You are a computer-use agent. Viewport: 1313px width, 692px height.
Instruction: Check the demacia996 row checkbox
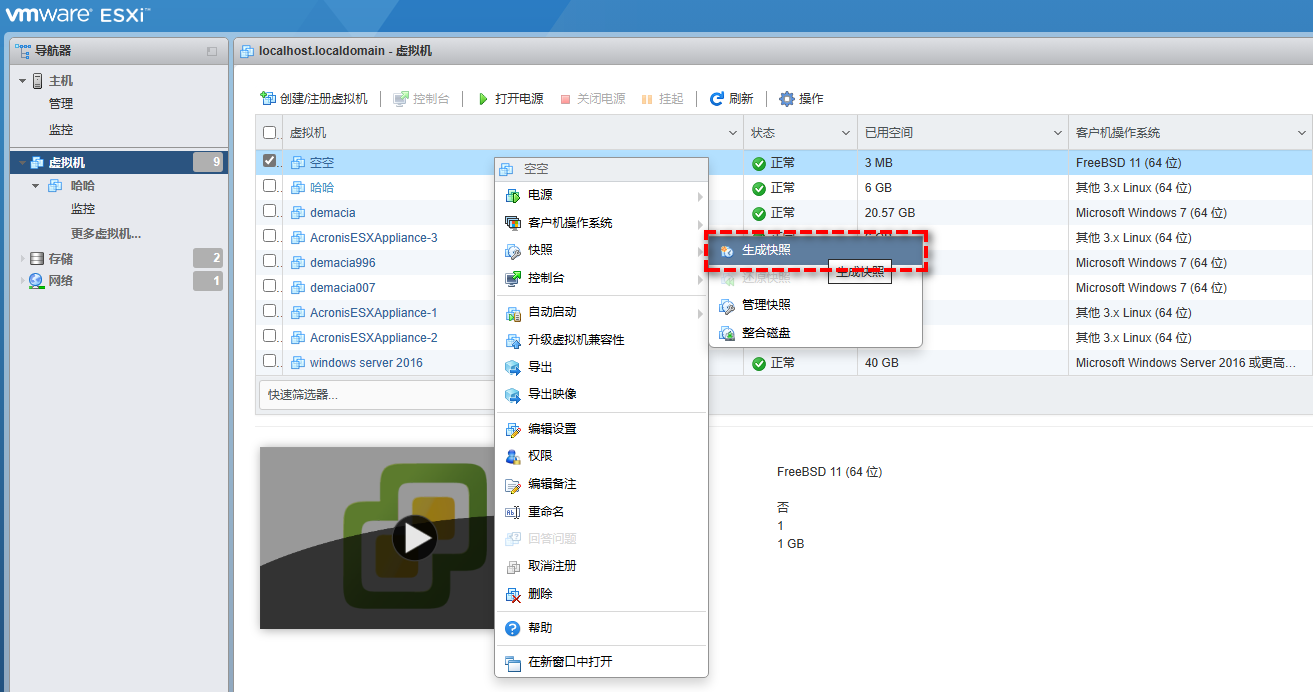point(270,261)
